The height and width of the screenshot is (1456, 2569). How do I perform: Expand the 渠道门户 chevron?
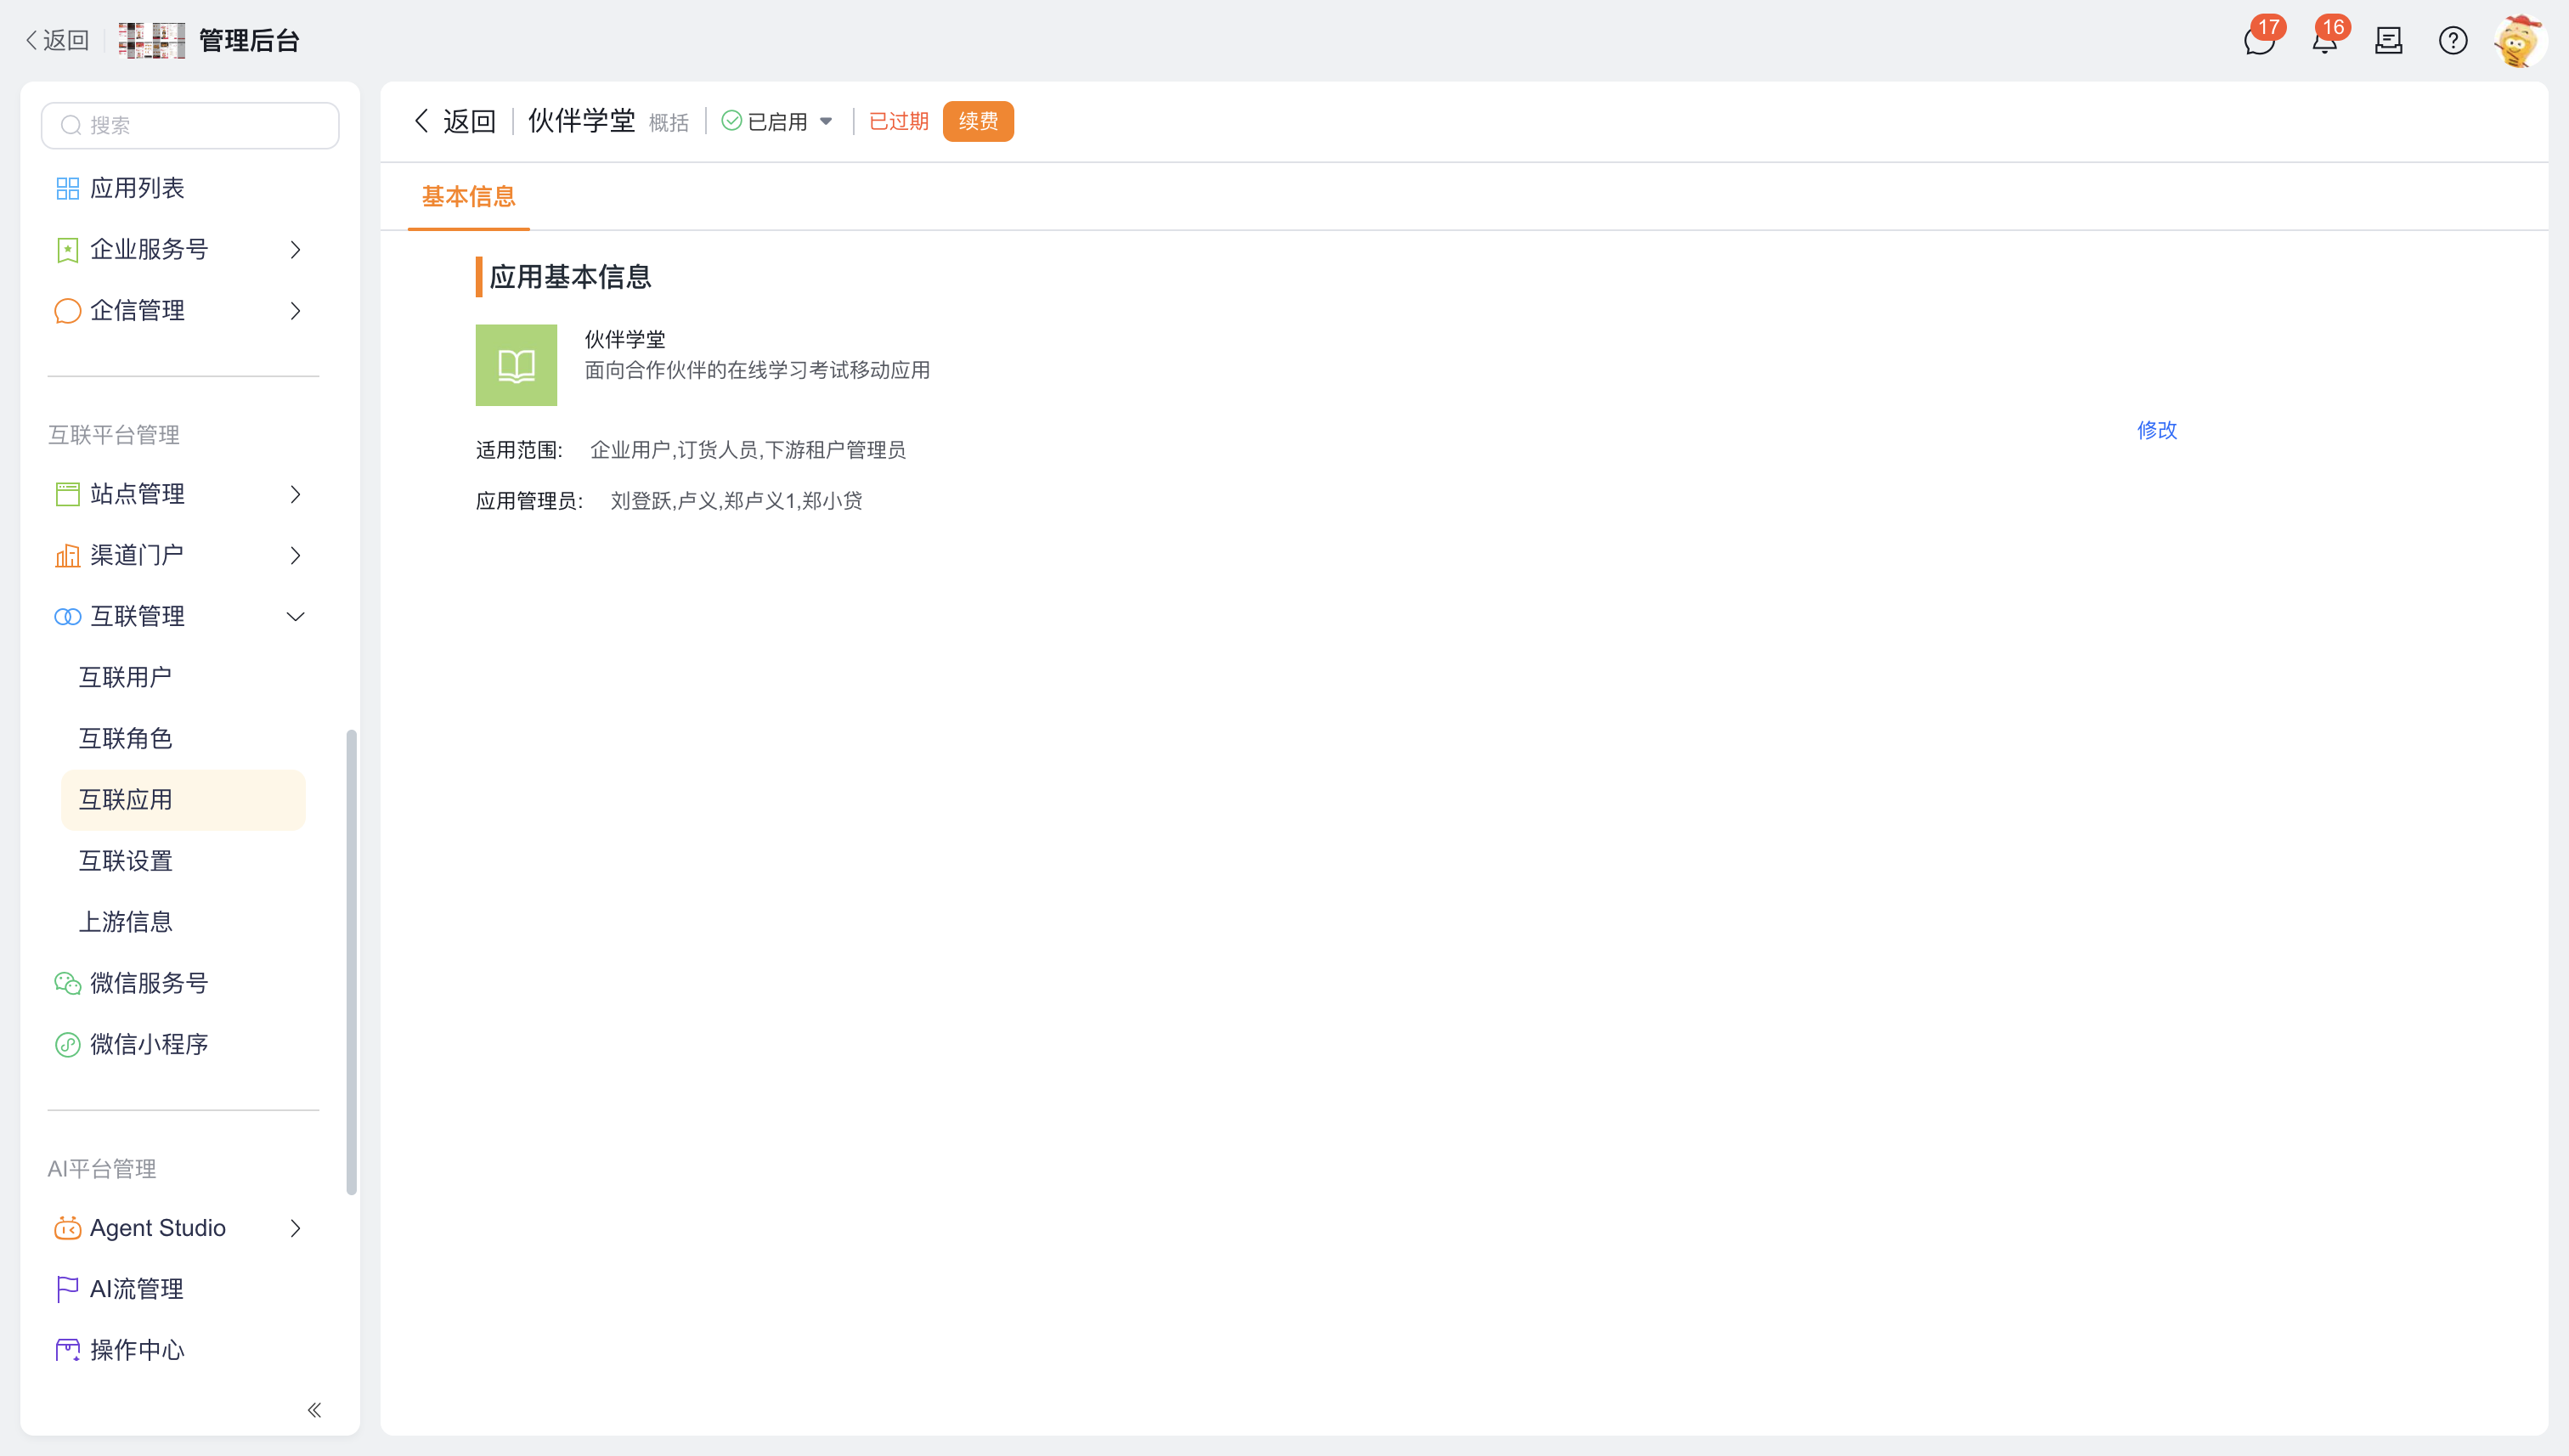click(x=295, y=555)
